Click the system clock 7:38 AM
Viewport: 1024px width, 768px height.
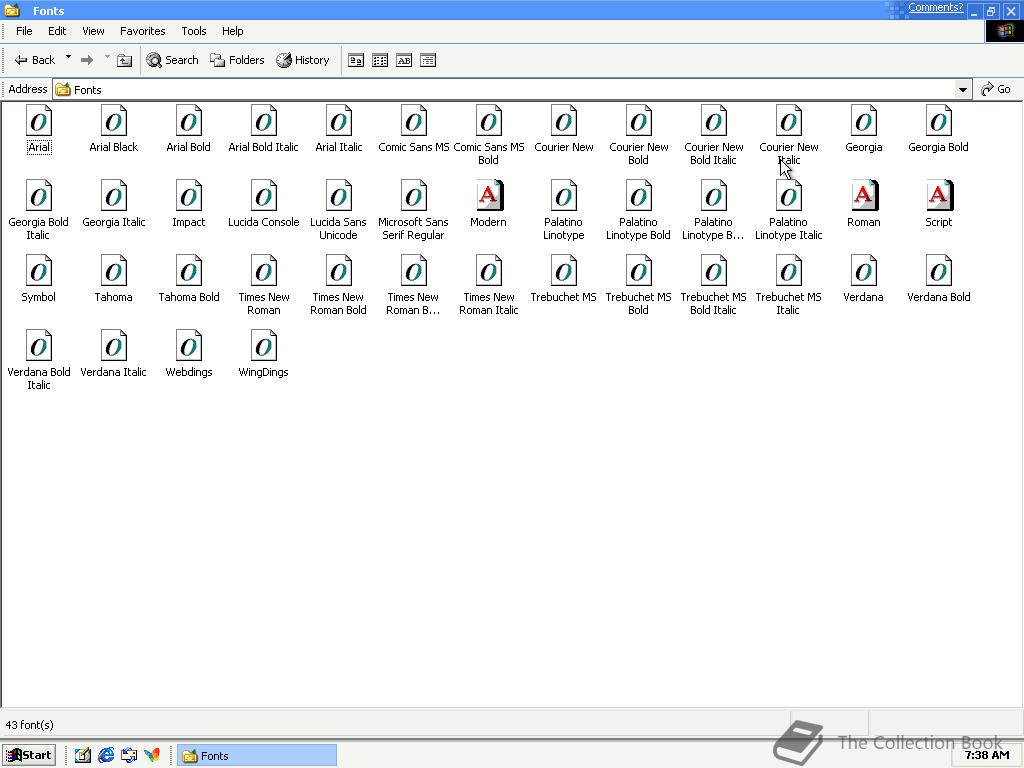987,756
